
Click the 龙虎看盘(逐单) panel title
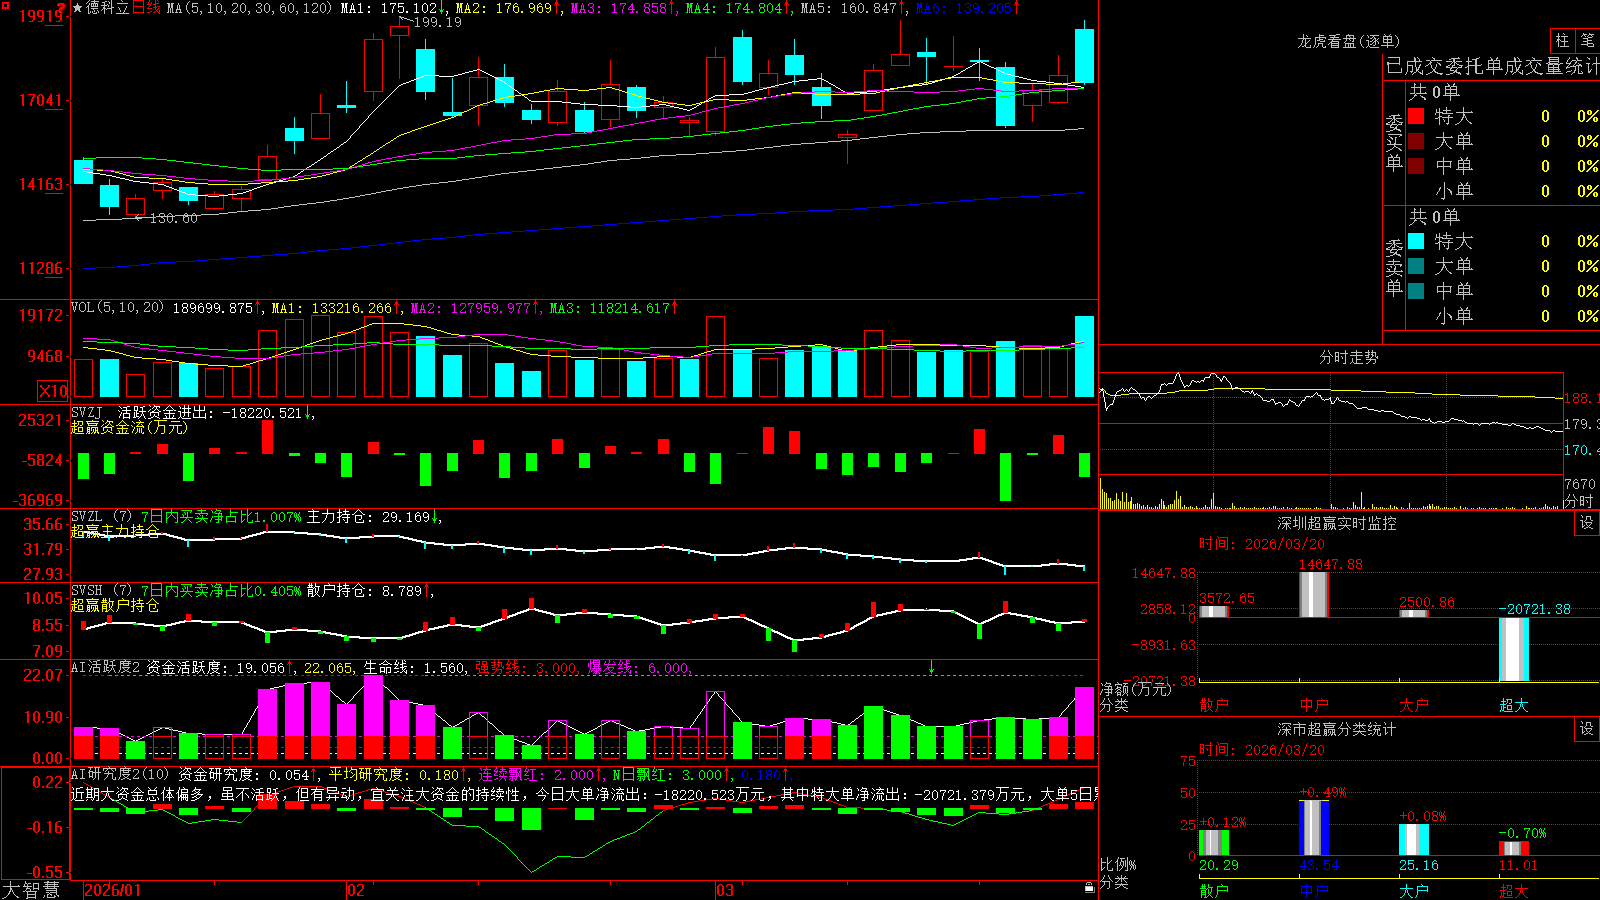[x=1349, y=42]
